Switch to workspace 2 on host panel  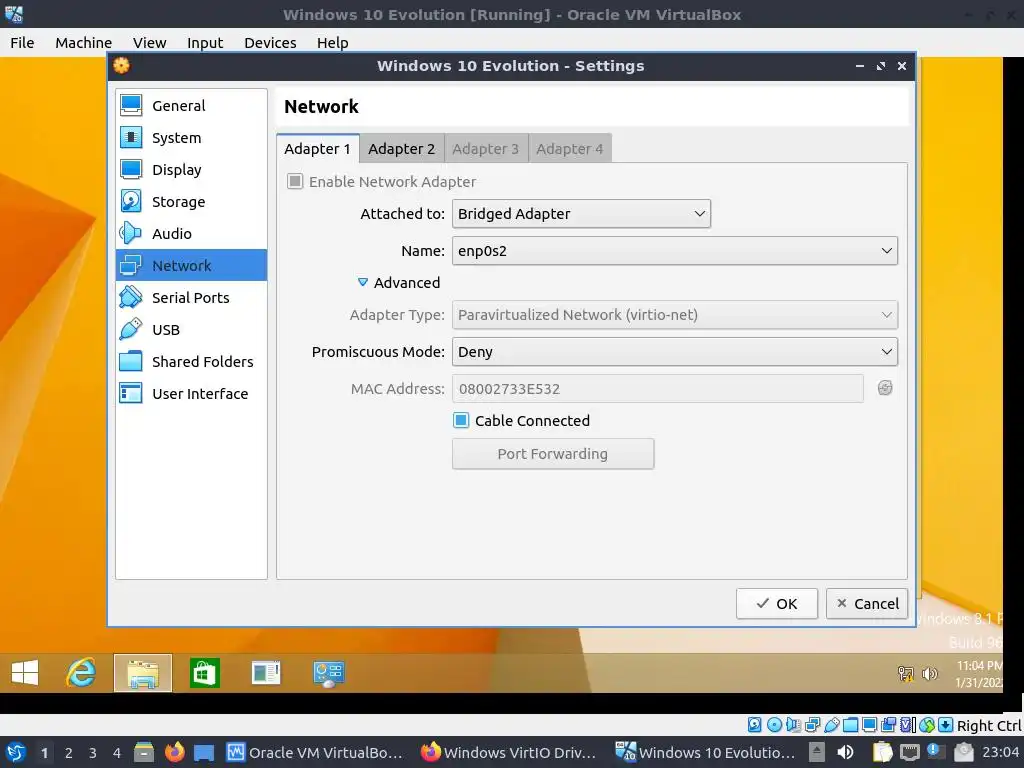pos(69,753)
